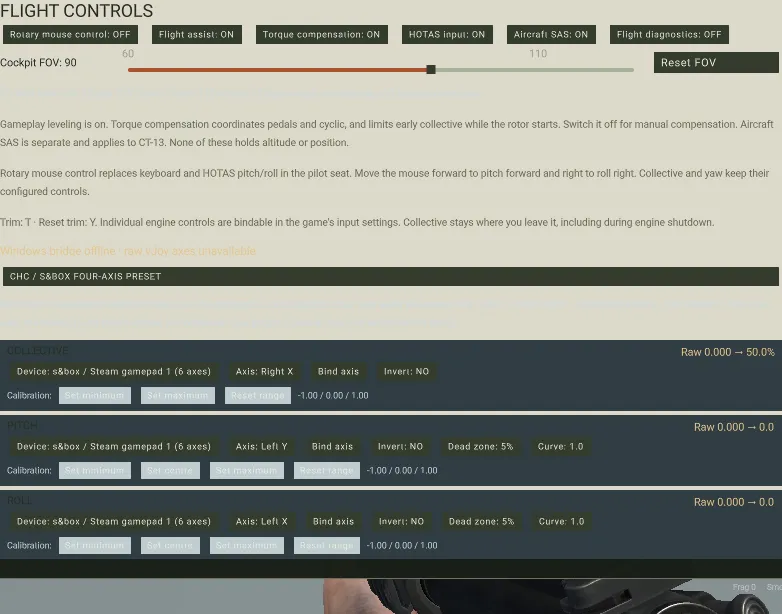
Task: Enable Flight diagnostics toggle
Action: [669, 34]
